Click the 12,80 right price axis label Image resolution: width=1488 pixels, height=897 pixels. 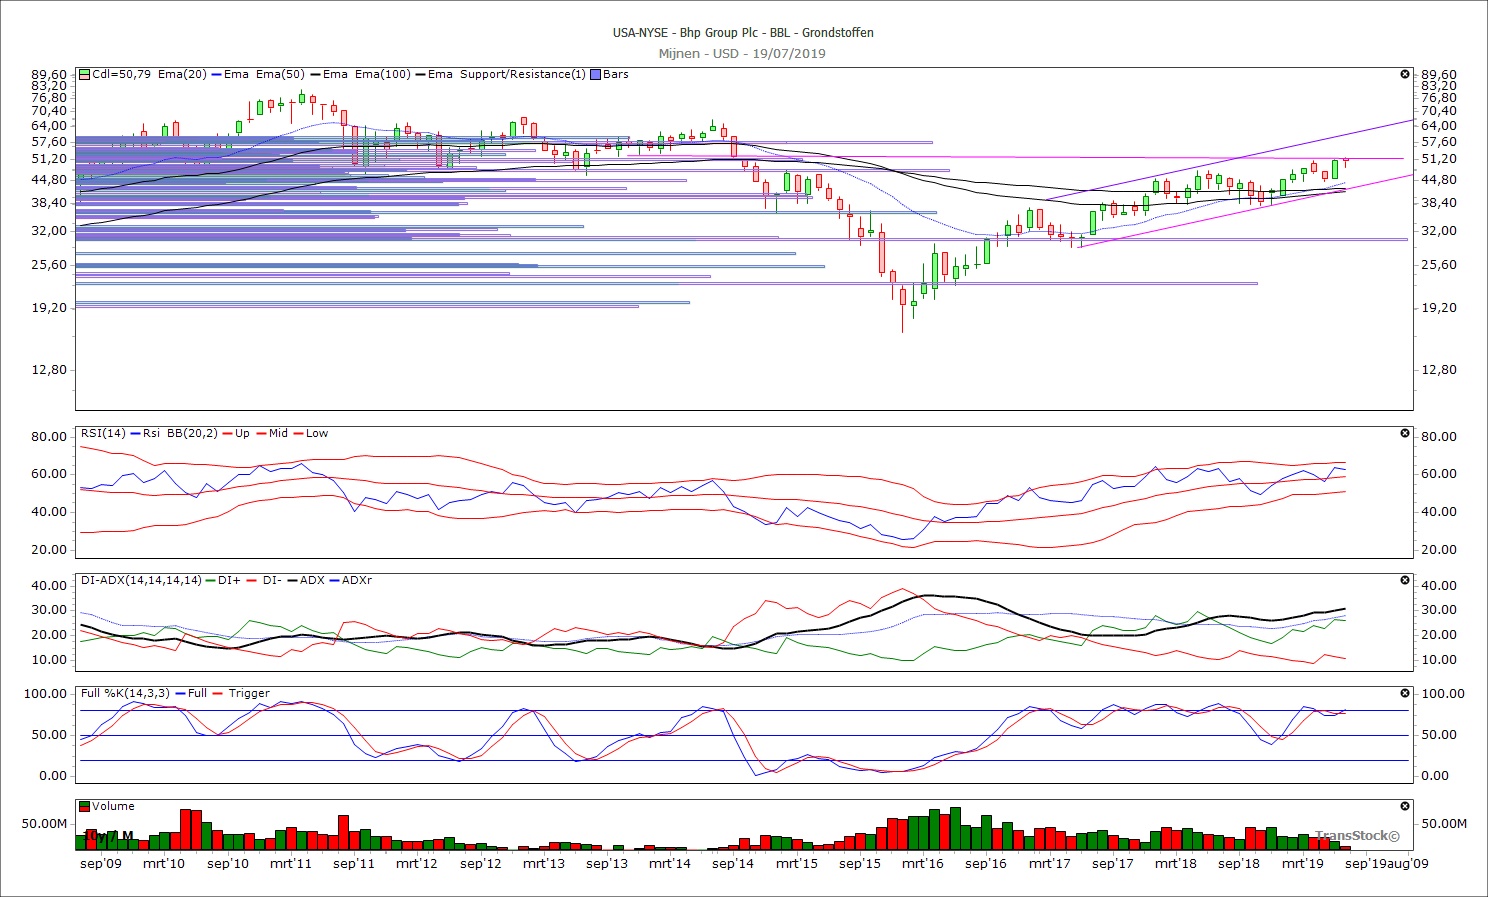[x=1439, y=370]
